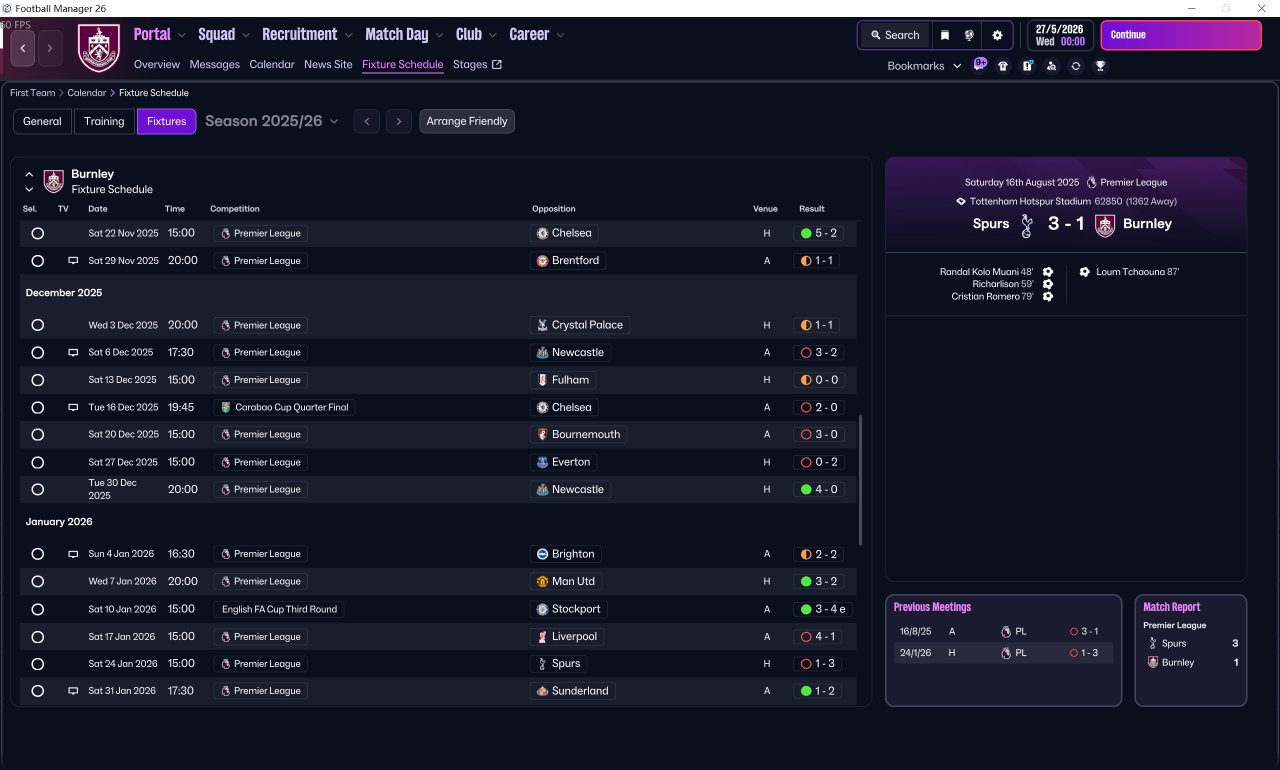Select the radio for the Fulham fixture
The image size is (1280, 770).
click(x=37, y=380)
